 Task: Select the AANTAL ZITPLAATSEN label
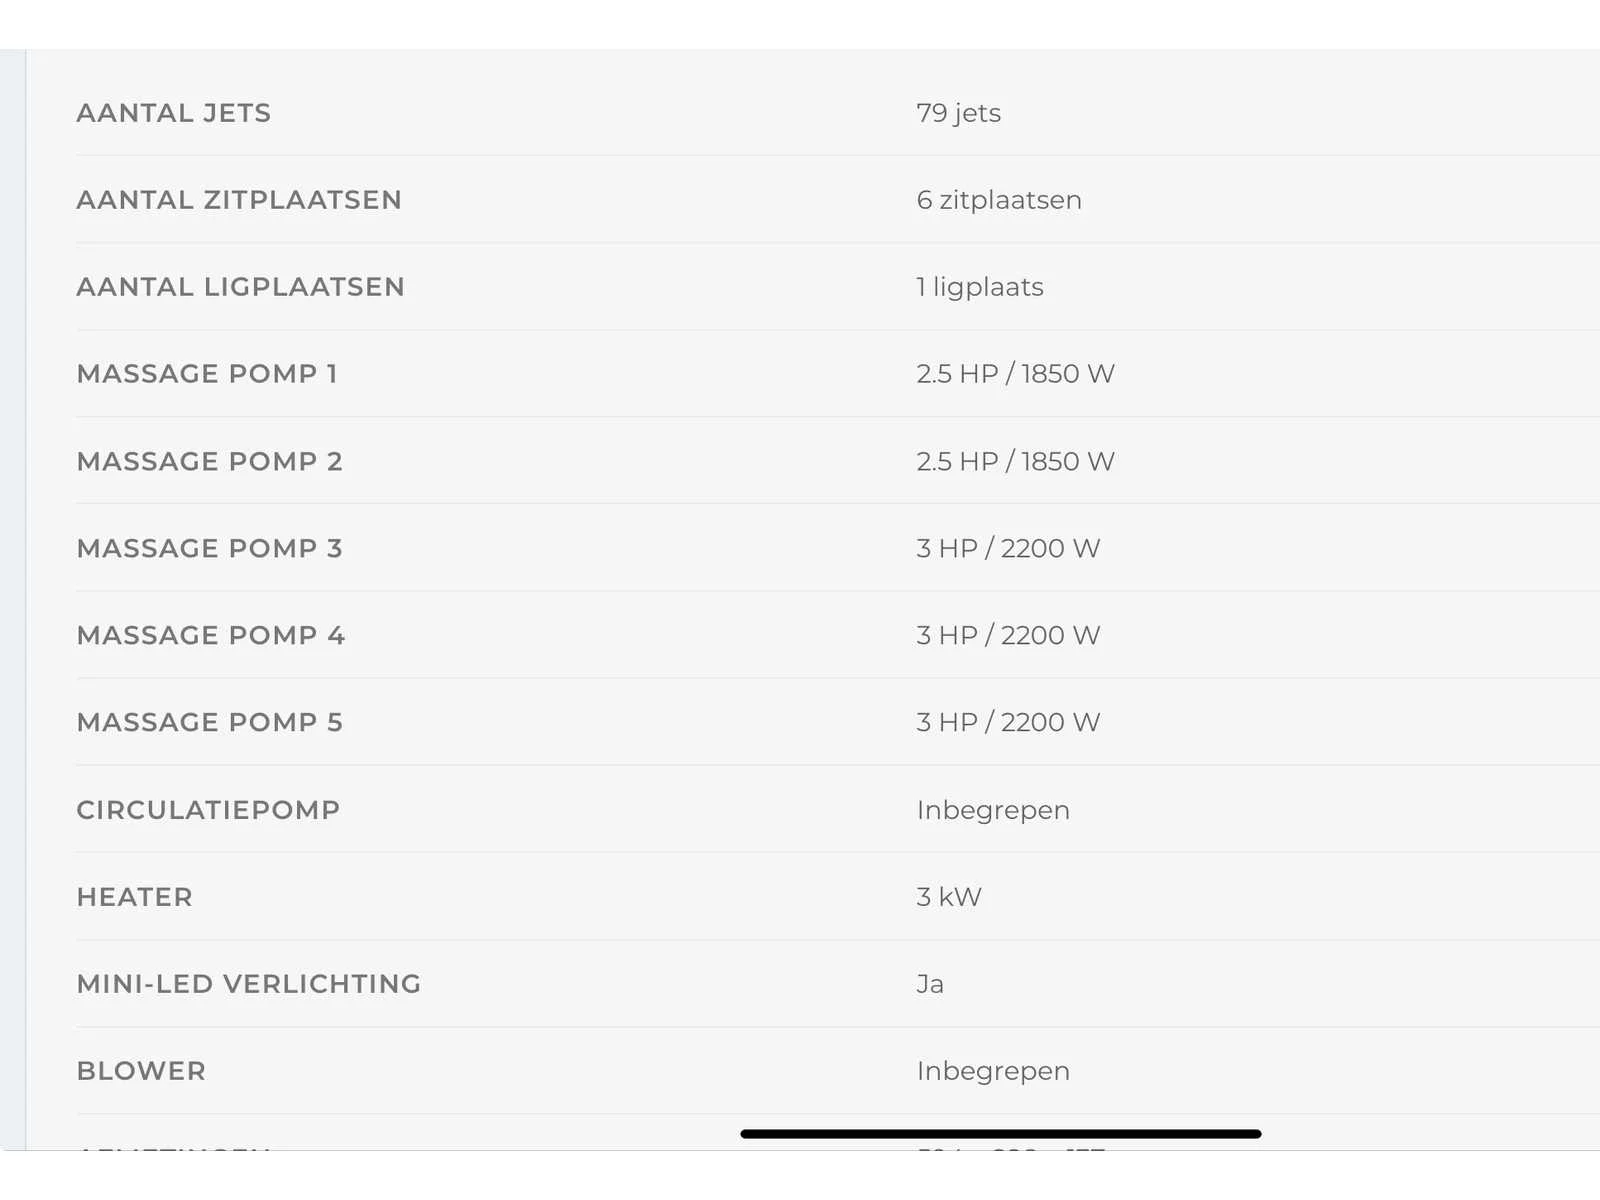239,200
